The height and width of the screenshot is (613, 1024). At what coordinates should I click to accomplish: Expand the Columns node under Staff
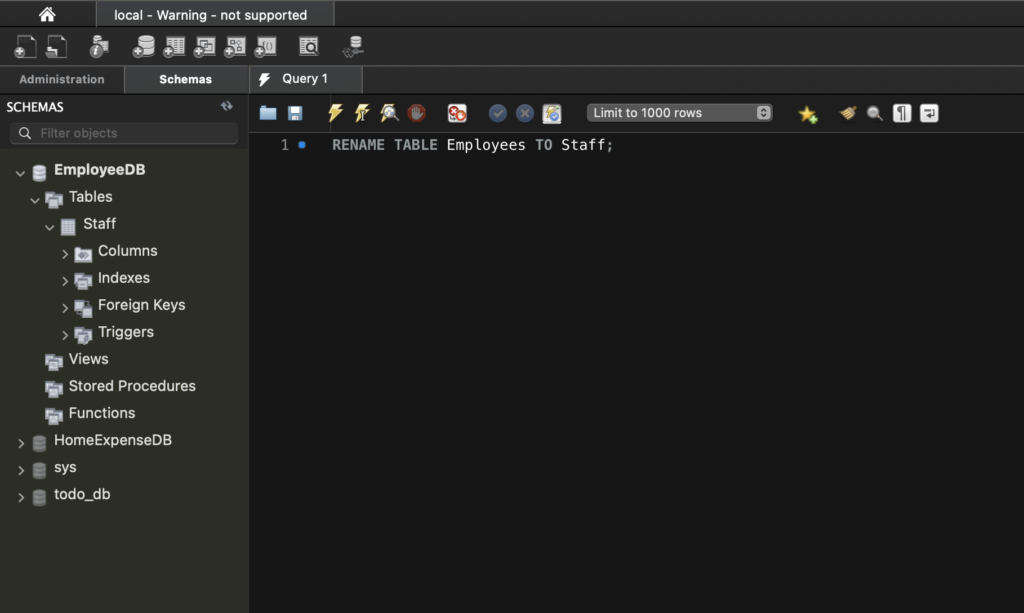65,253
